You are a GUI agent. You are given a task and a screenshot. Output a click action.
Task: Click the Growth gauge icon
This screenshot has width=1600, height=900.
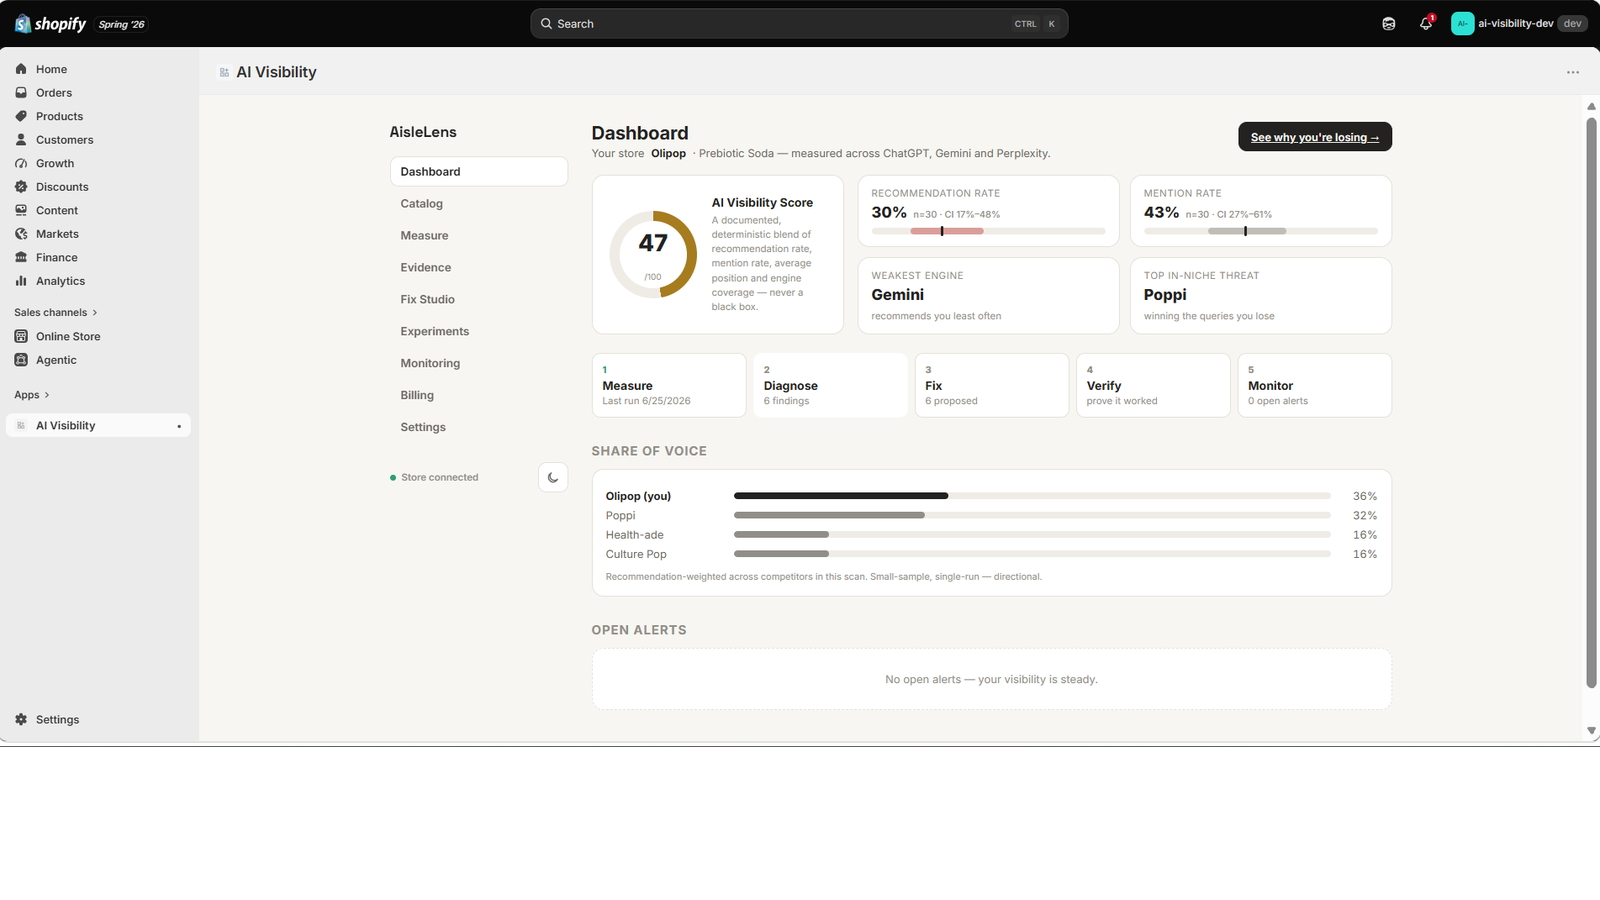tap(21, 163)
